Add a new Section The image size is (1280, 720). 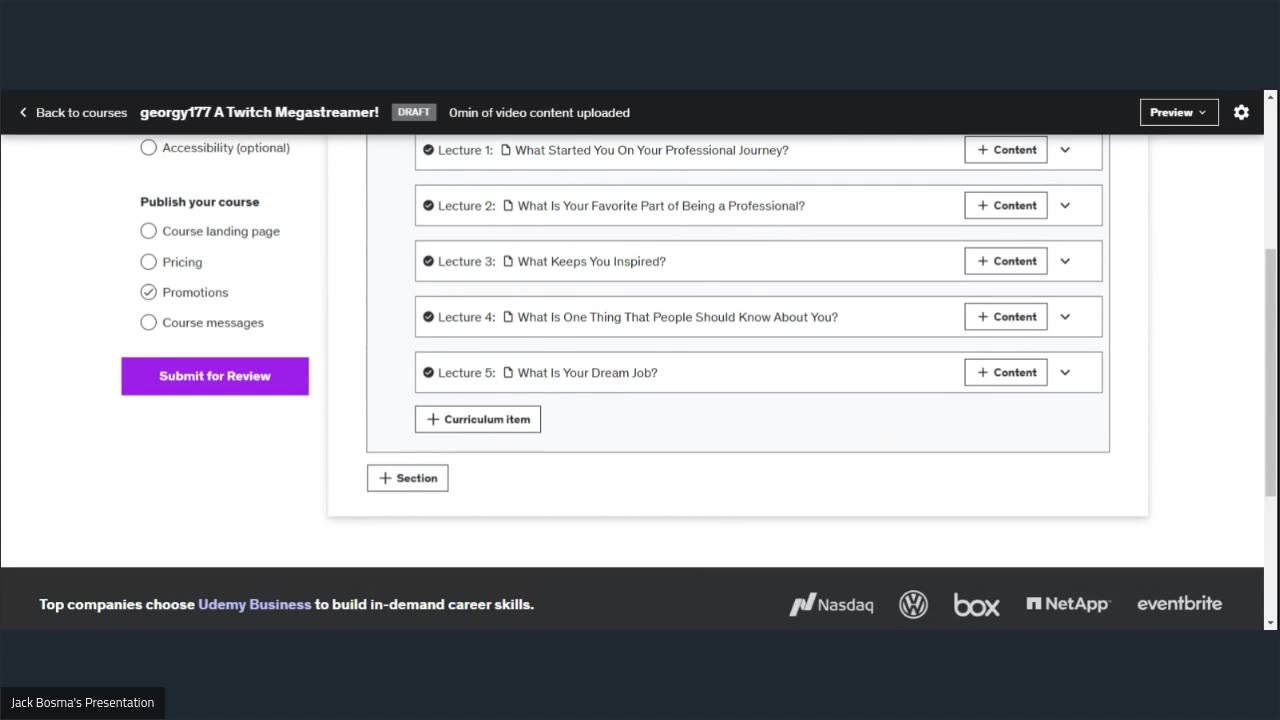pyautogui.click(x=408, y=478)
